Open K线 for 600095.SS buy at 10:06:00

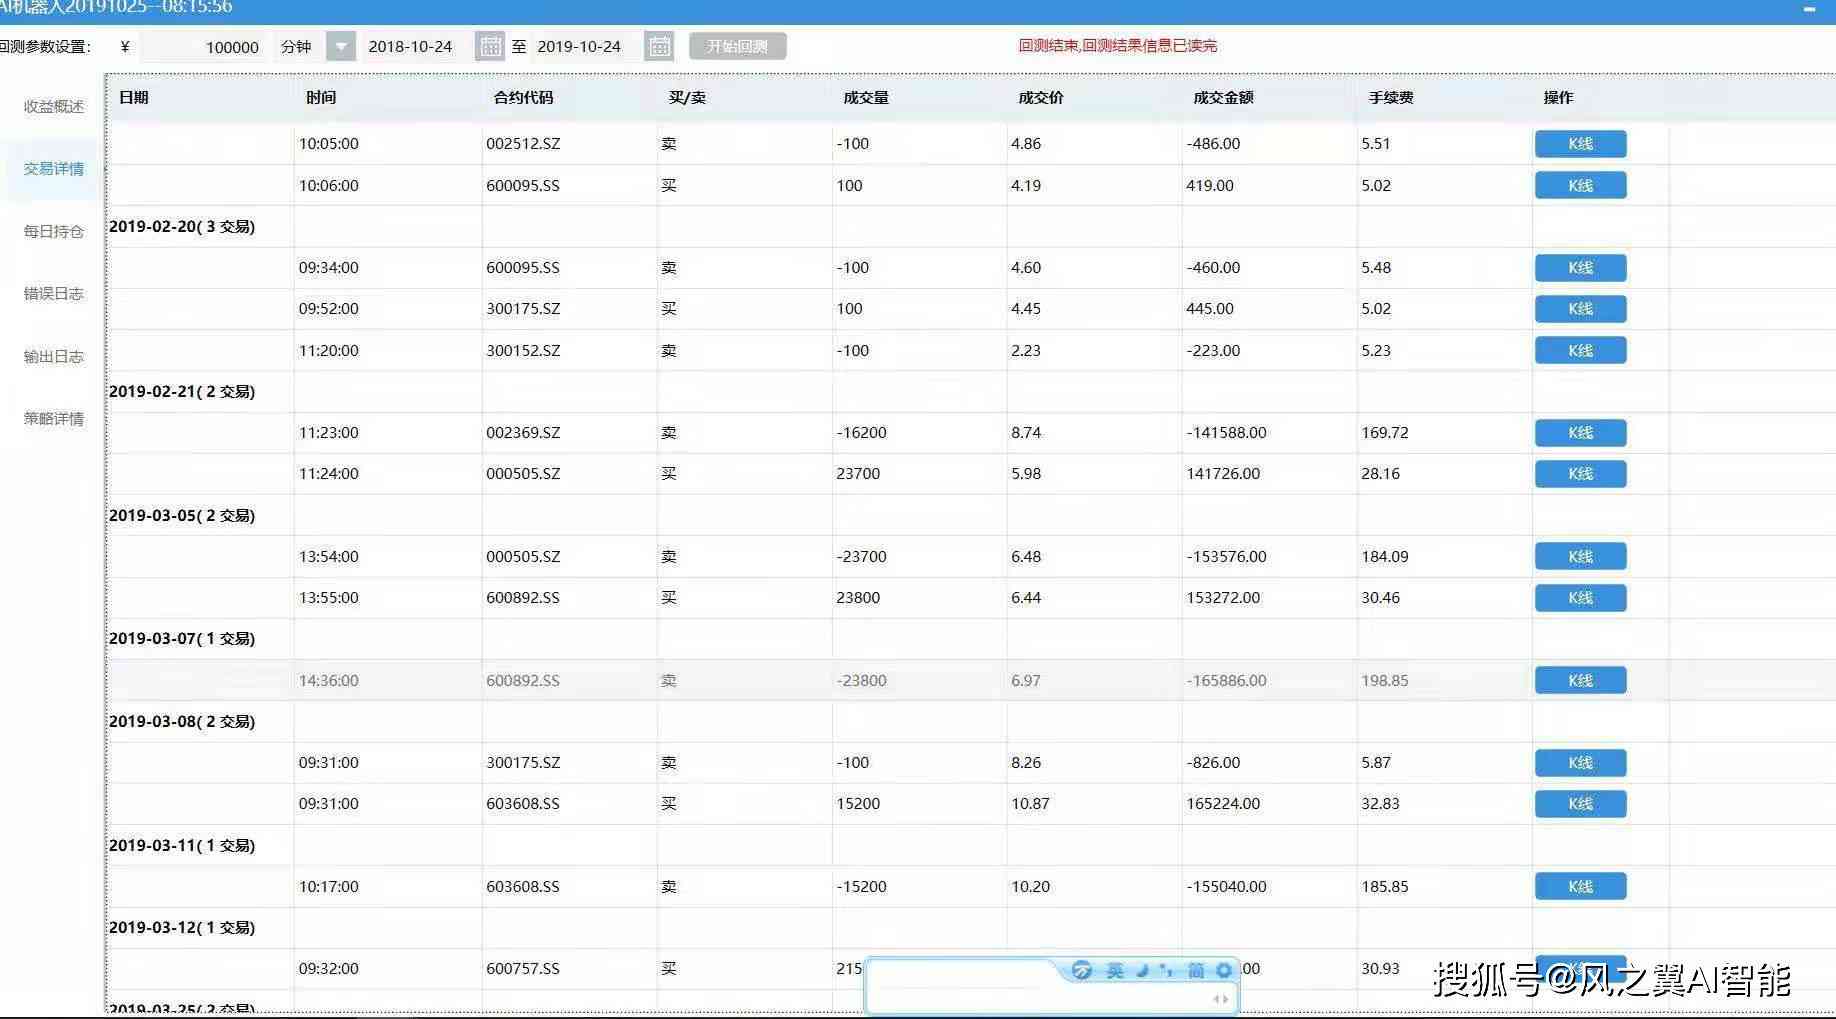pyautogui.click(x=1580, y=186)
